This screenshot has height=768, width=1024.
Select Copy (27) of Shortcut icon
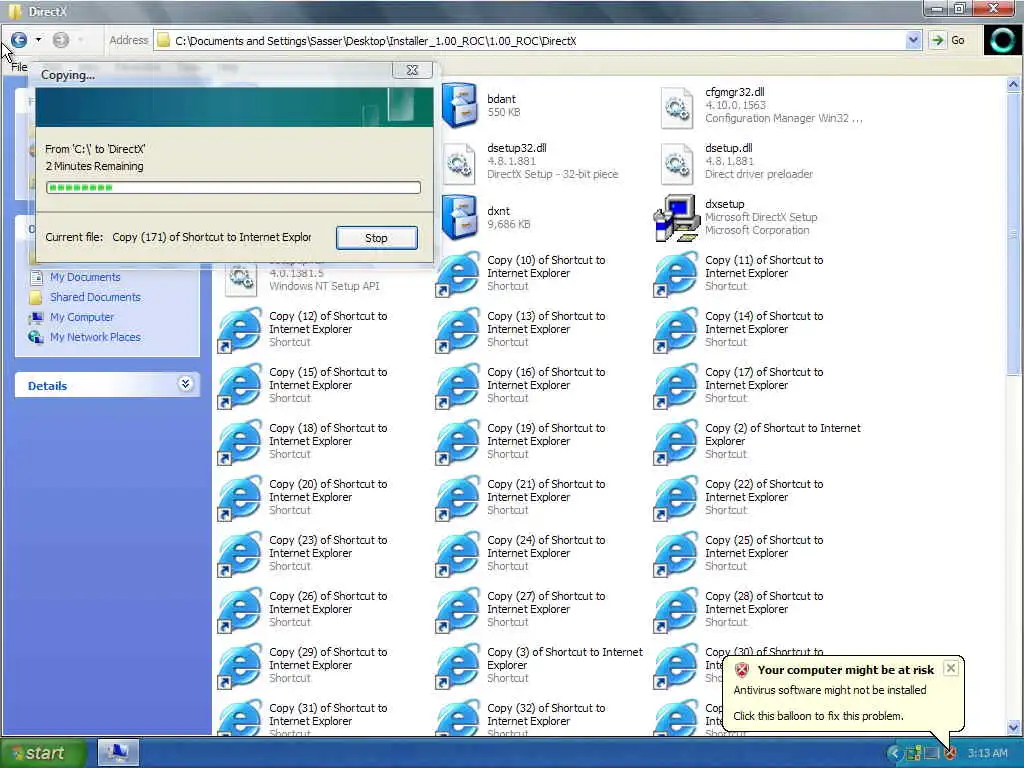coord(458,610)
